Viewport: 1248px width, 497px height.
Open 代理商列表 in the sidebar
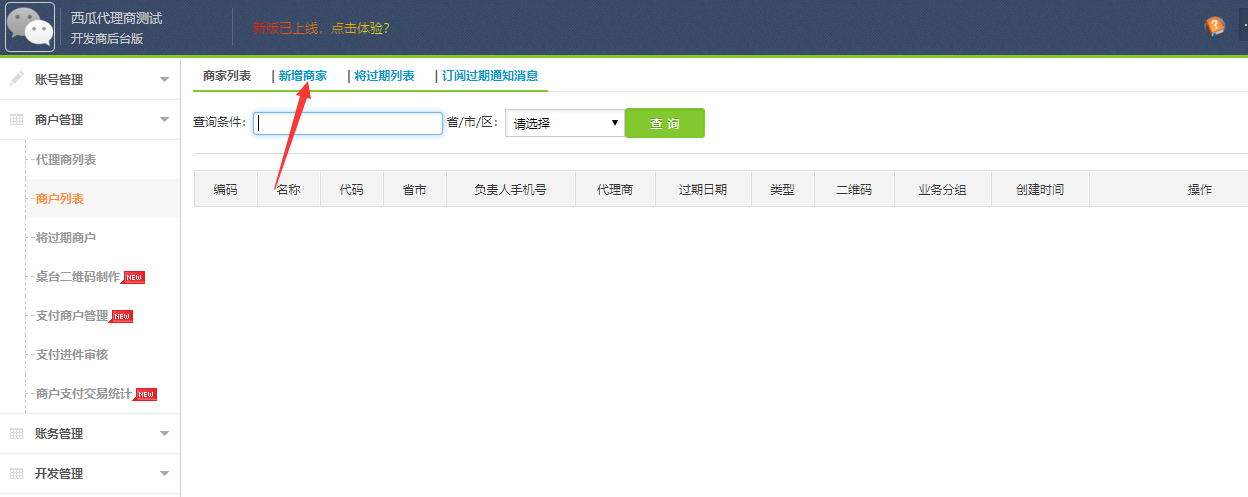(66, 160)
